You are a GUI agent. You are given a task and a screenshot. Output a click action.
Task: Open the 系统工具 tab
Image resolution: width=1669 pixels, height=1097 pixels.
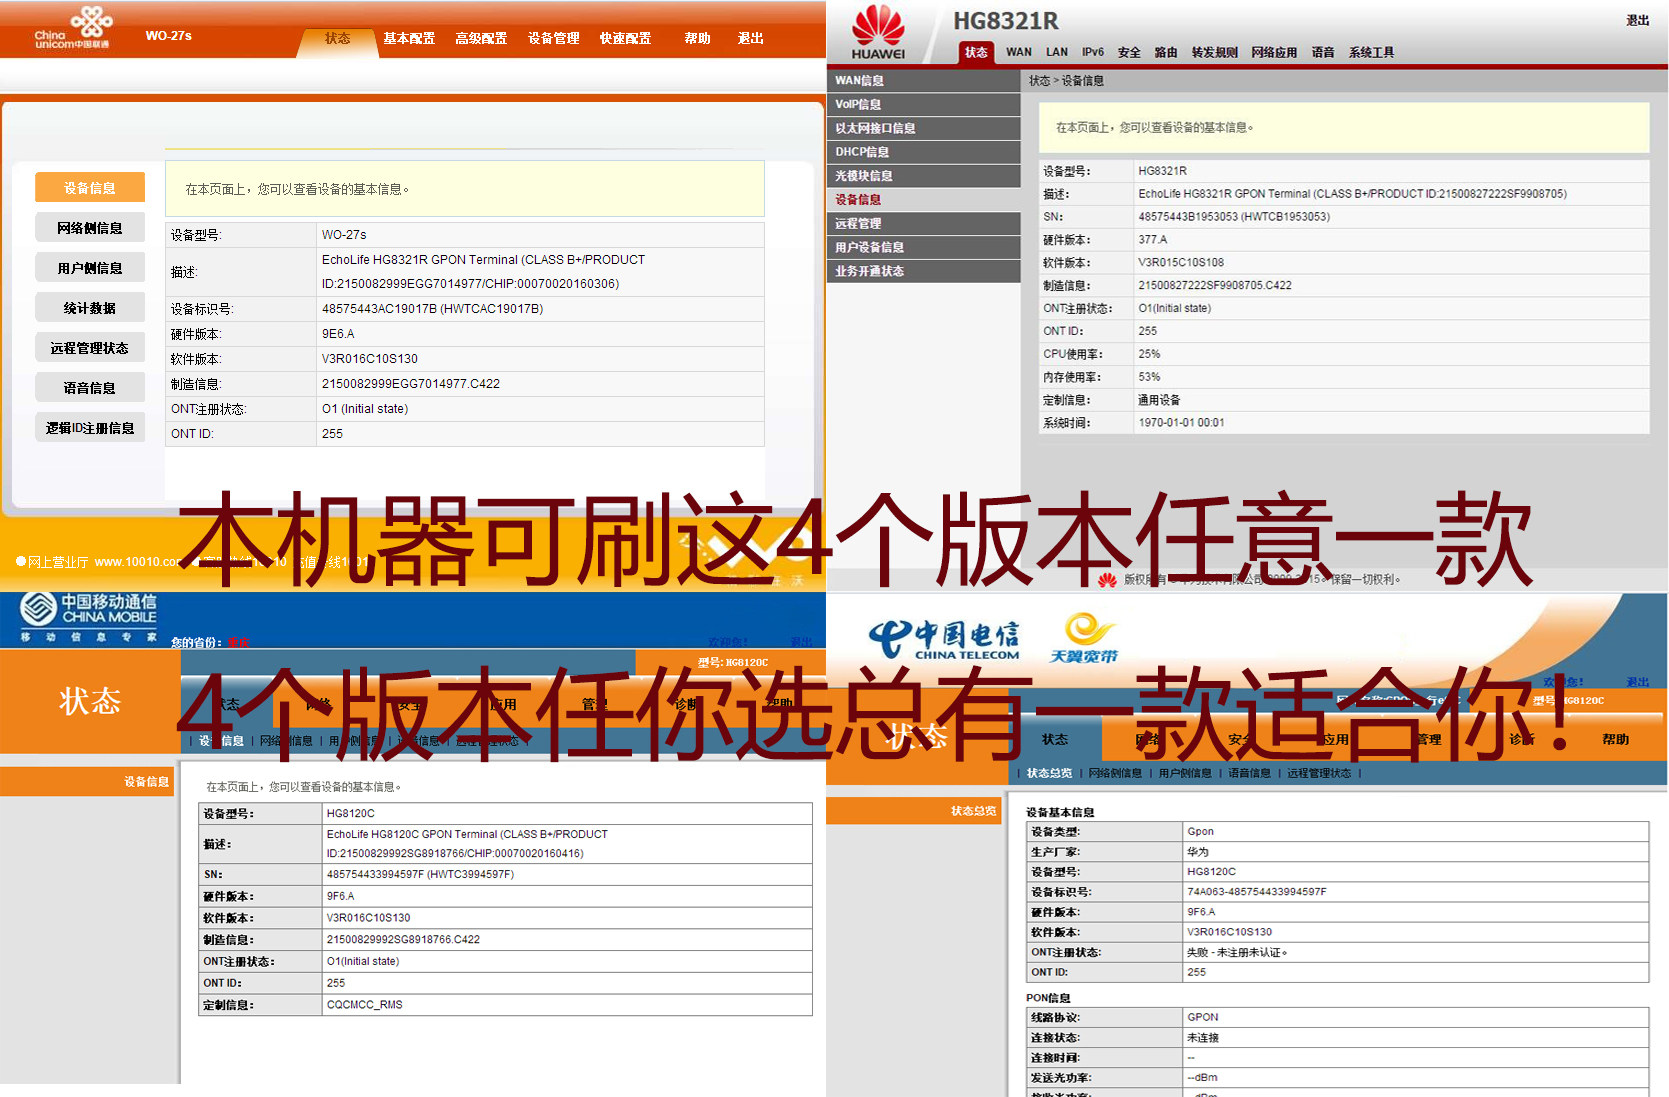point(1371,52)
